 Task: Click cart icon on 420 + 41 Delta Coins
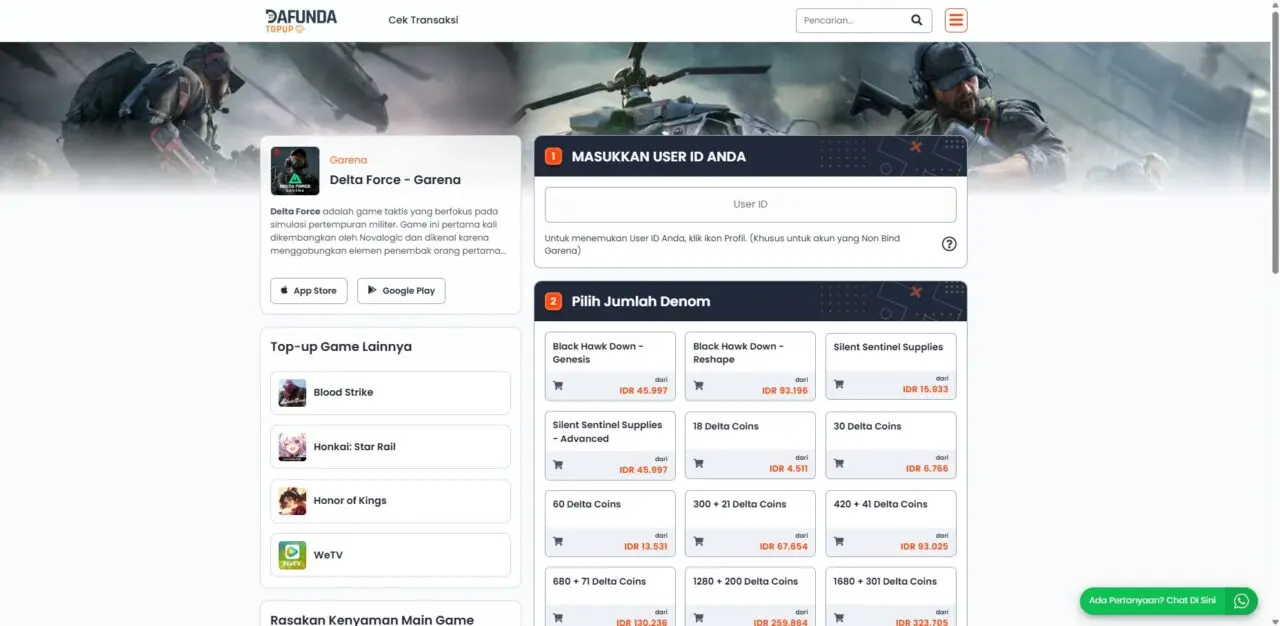click(839, 542)
